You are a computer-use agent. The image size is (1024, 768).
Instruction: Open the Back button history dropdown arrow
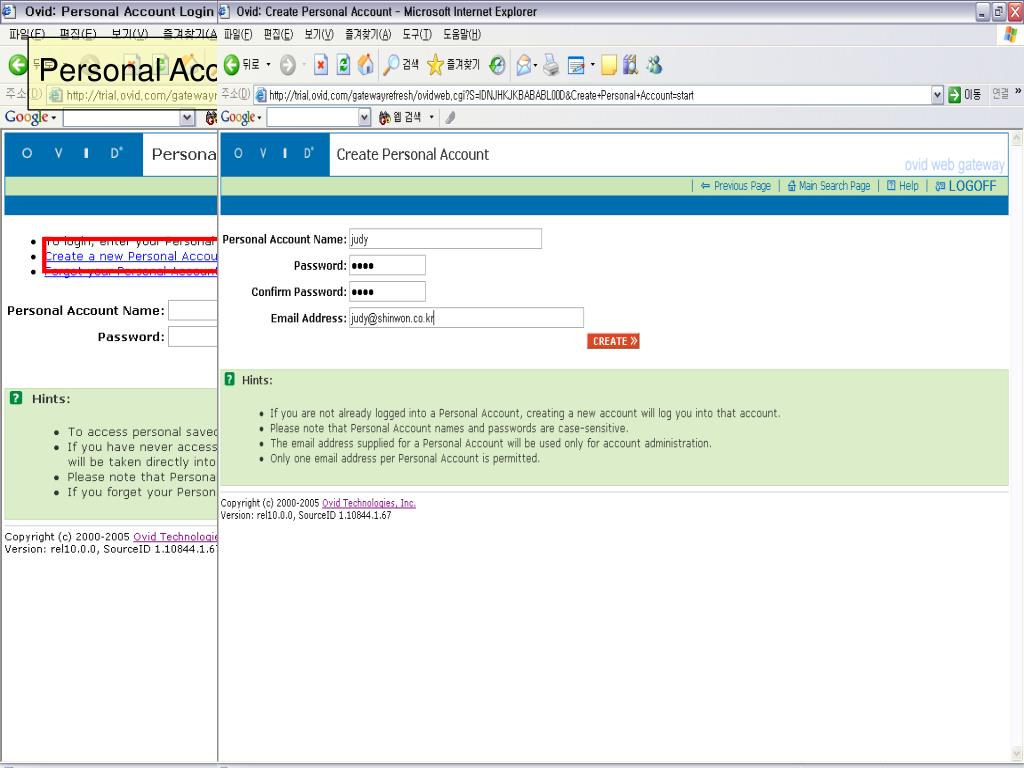point(269,65)
